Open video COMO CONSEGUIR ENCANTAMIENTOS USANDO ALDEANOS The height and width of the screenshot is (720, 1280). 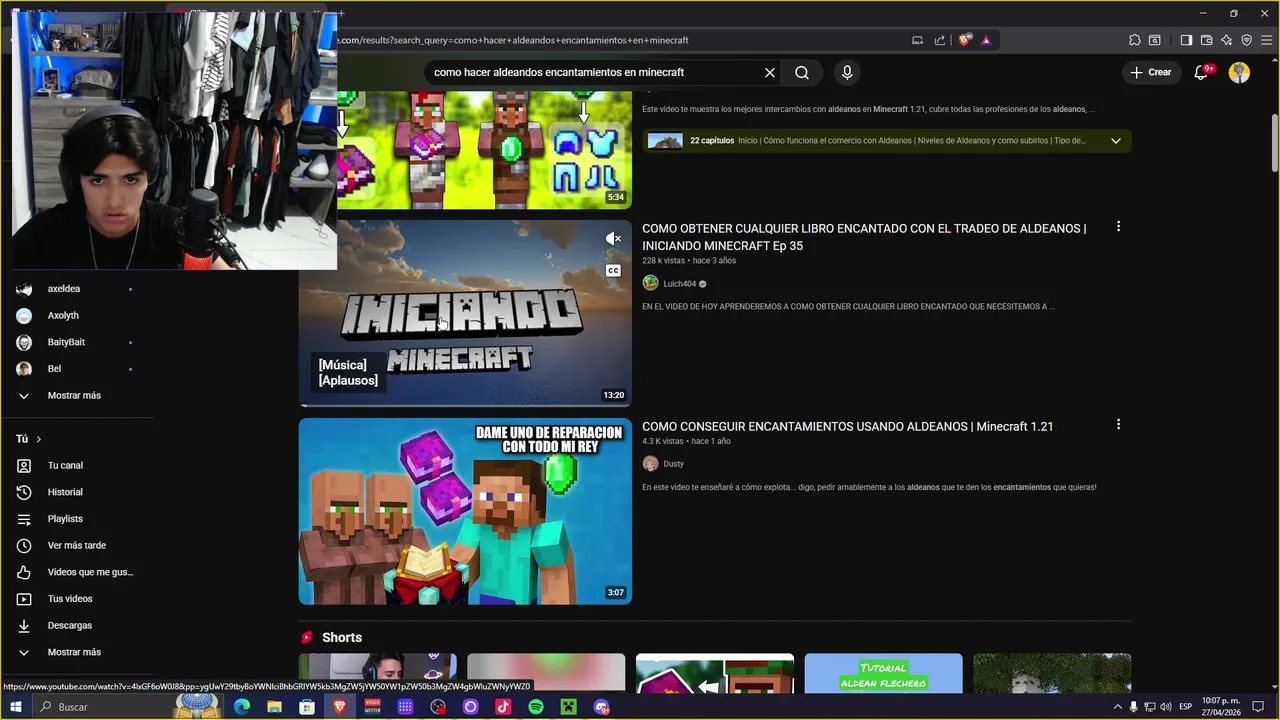[x=847, y=426]
